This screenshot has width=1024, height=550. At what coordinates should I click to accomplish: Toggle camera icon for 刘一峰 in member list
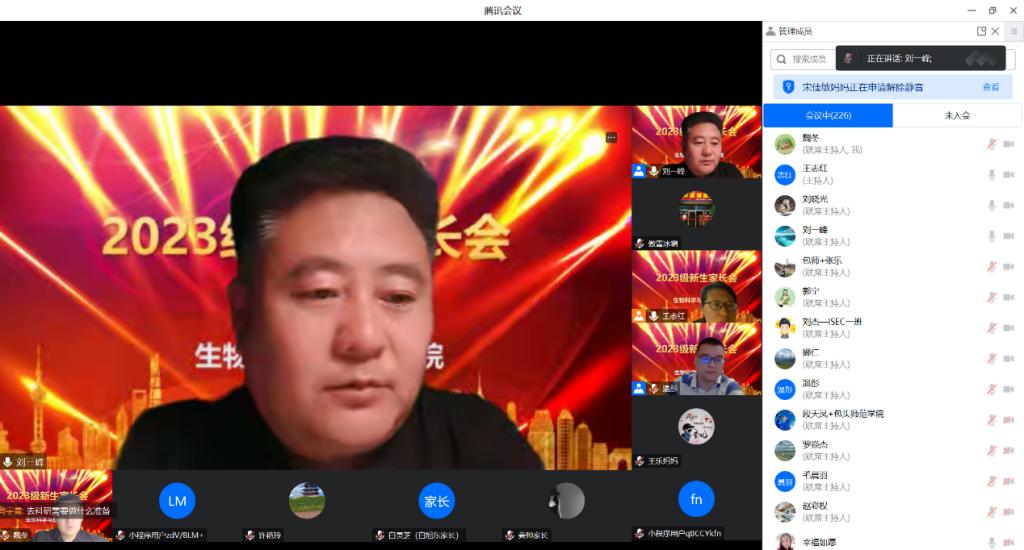tap(1008, 236)
